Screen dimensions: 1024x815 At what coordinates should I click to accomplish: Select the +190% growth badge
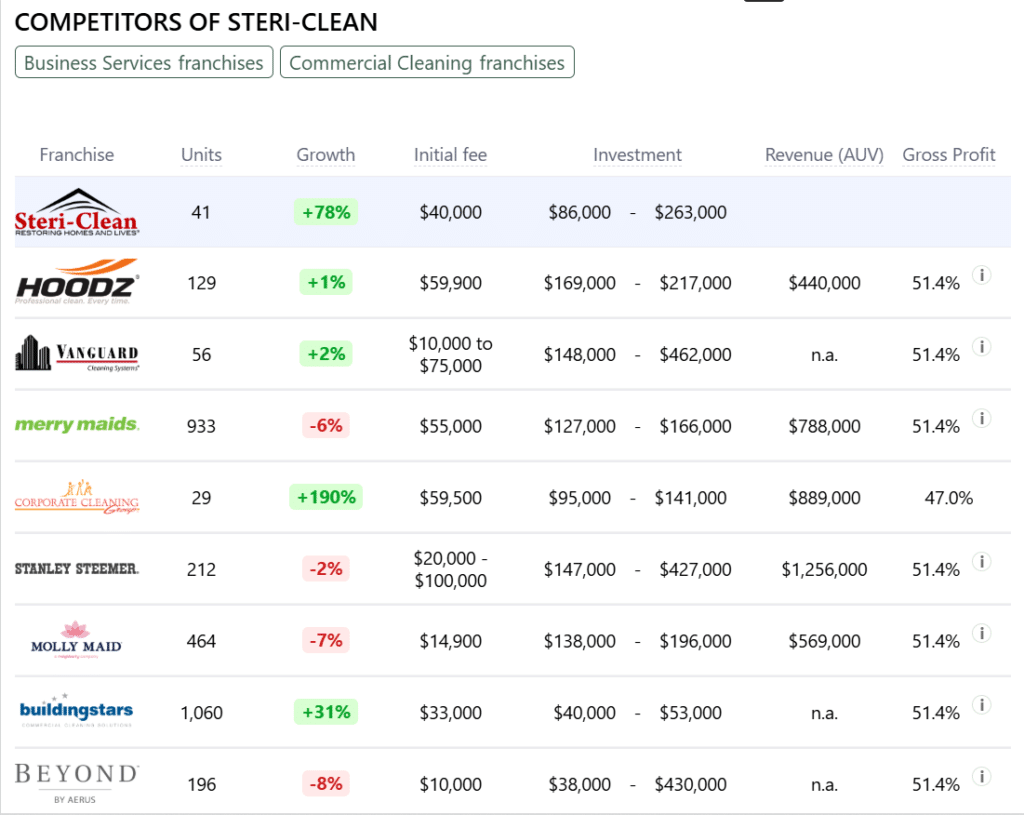point(326,497)
